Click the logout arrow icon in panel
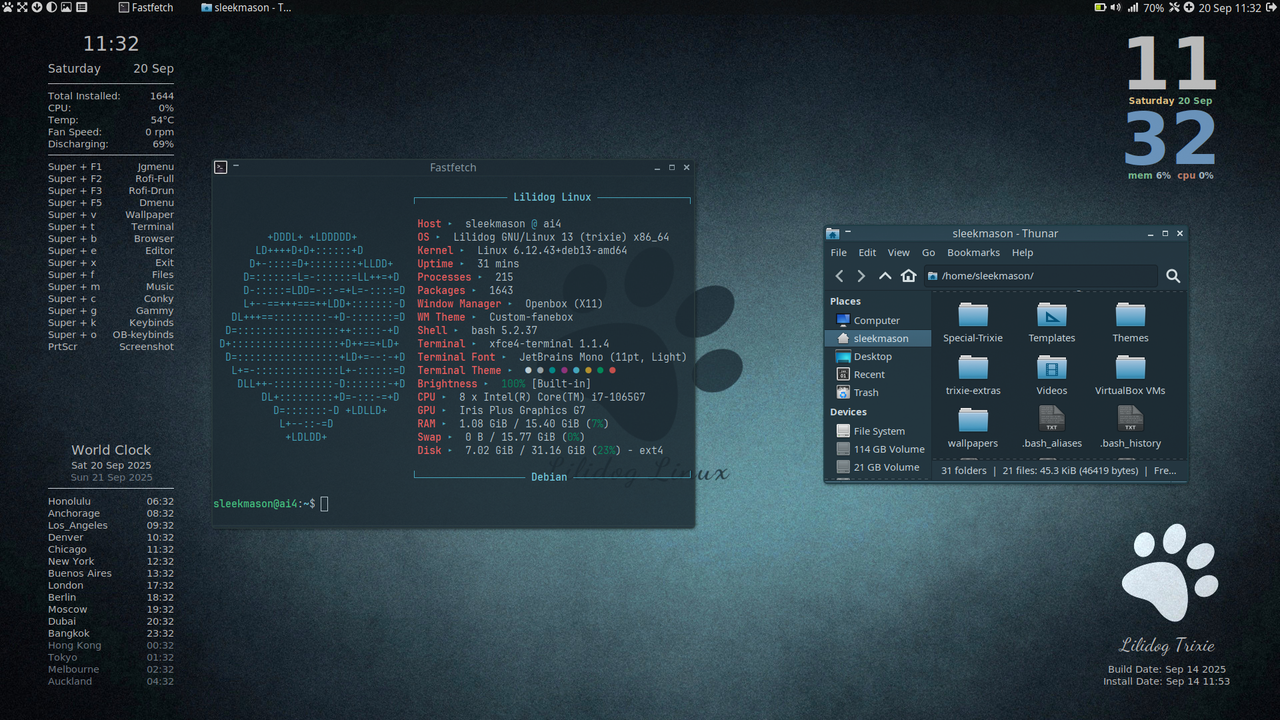This screenshot has height=720, width=1280. click(1271, 7)
